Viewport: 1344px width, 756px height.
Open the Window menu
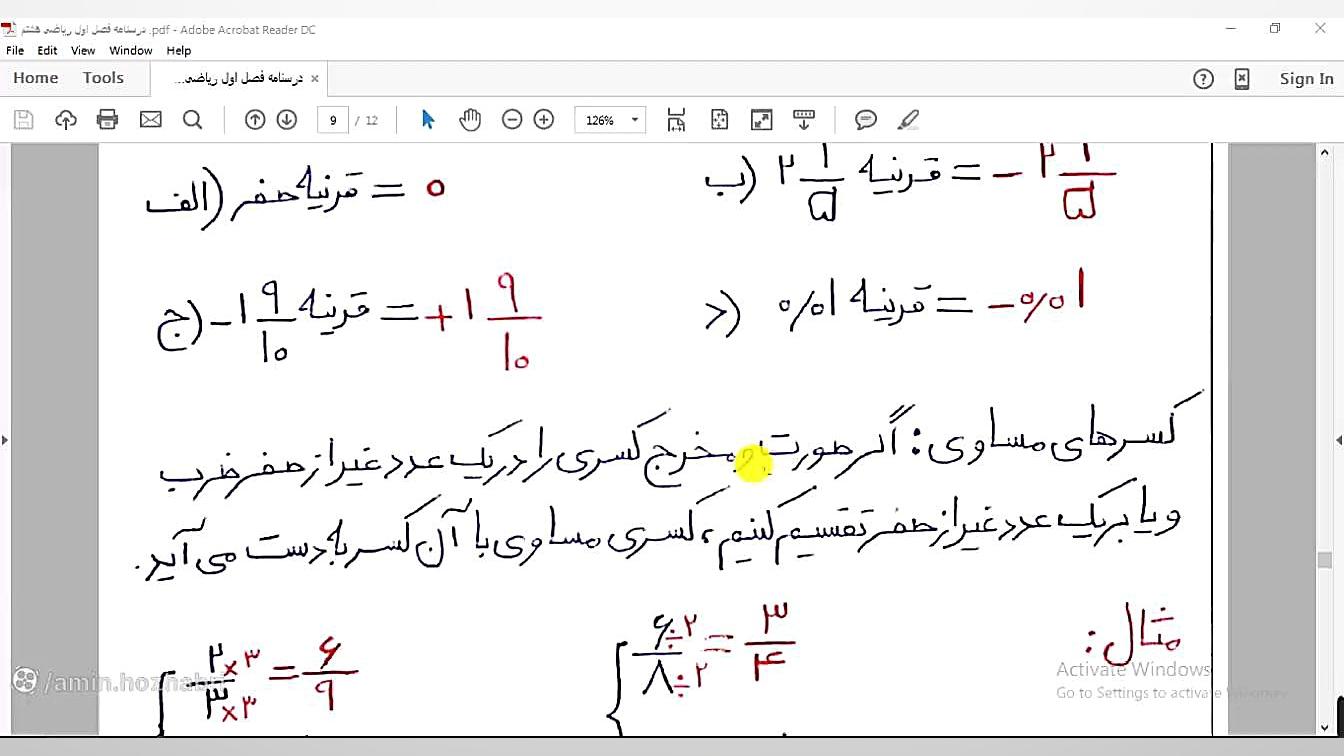click(x=131, y=50)
